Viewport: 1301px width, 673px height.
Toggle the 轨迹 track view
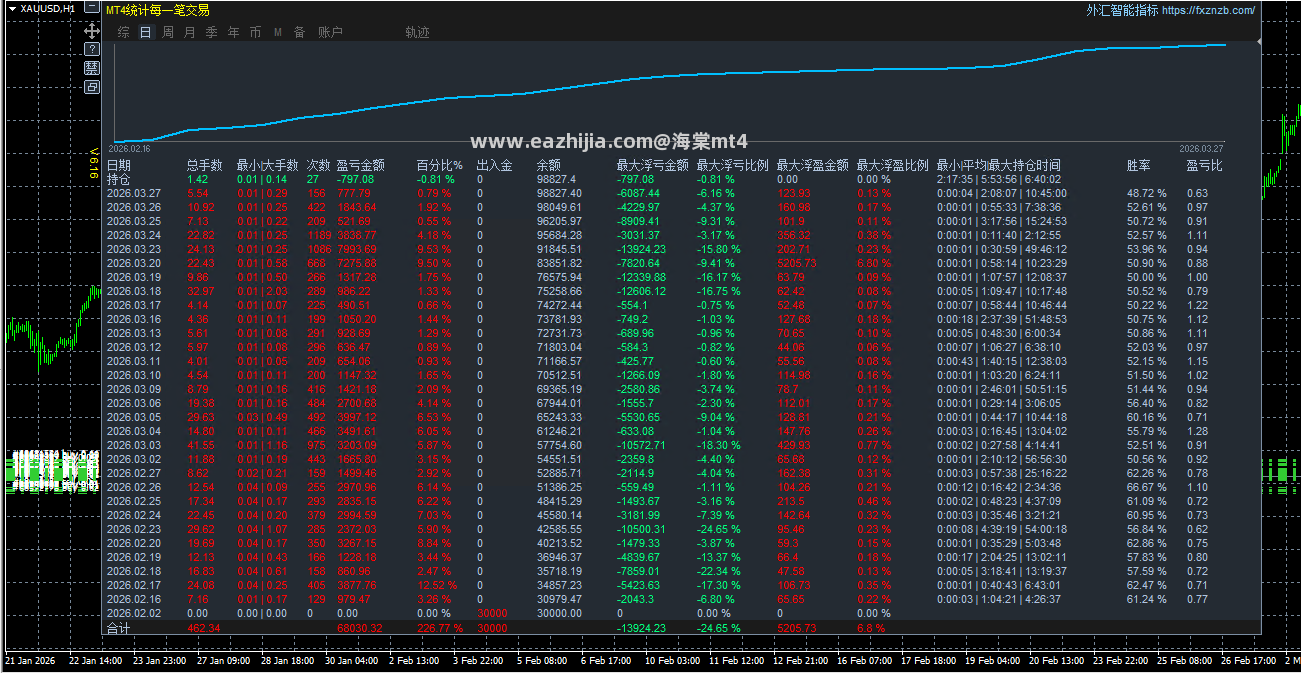[417, 32]
